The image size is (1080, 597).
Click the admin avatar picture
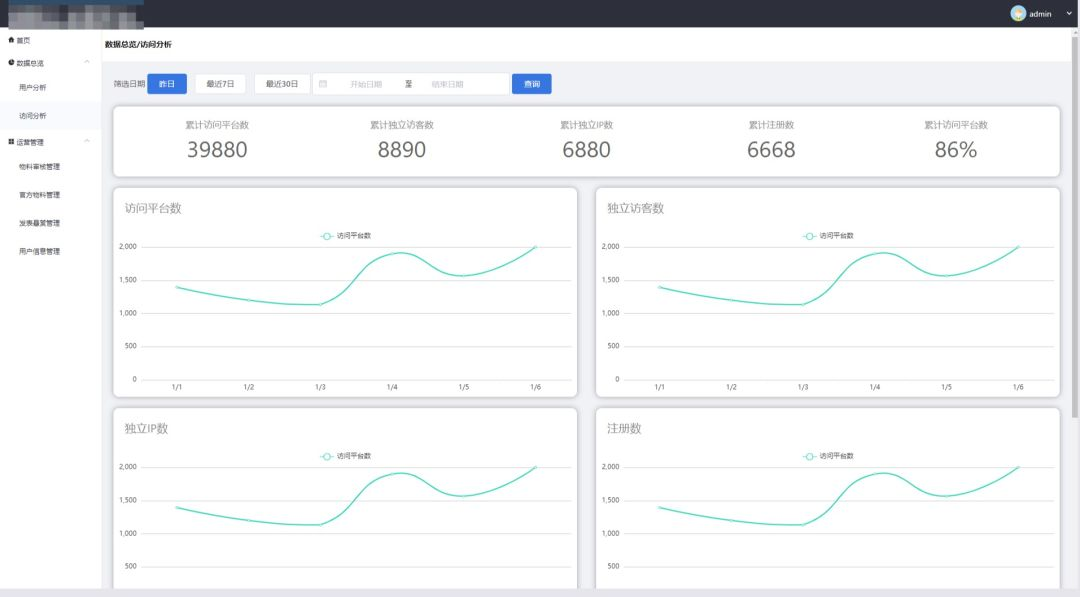(1018, 14)
